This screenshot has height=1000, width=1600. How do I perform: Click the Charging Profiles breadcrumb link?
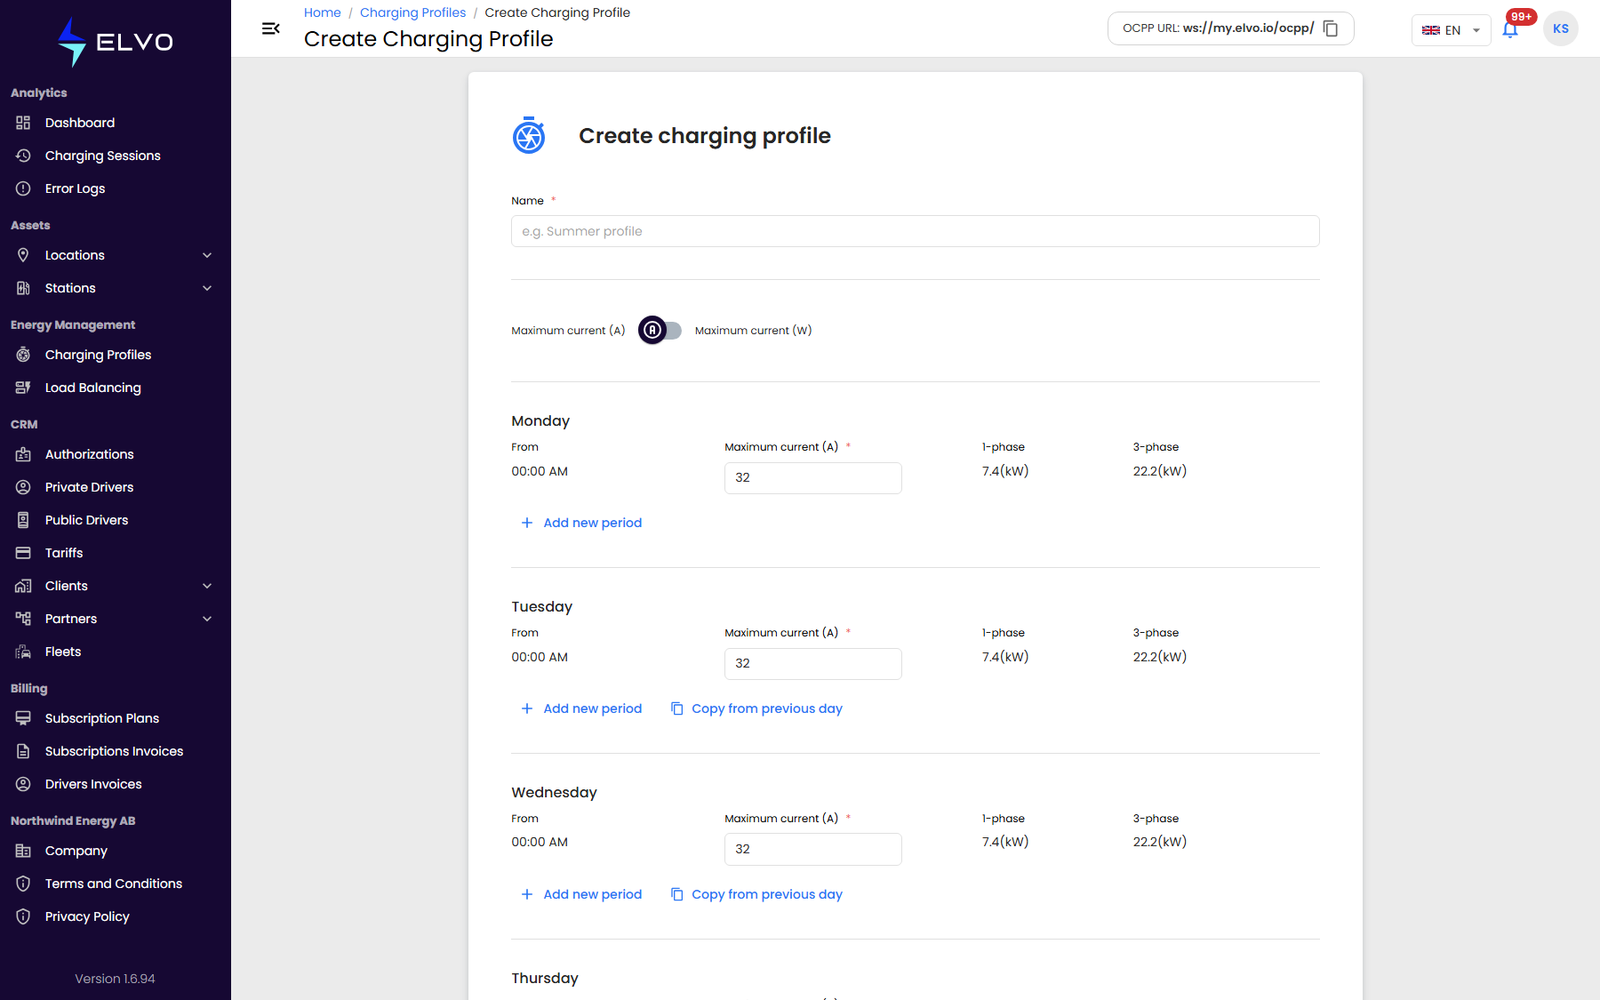(413, 13)
